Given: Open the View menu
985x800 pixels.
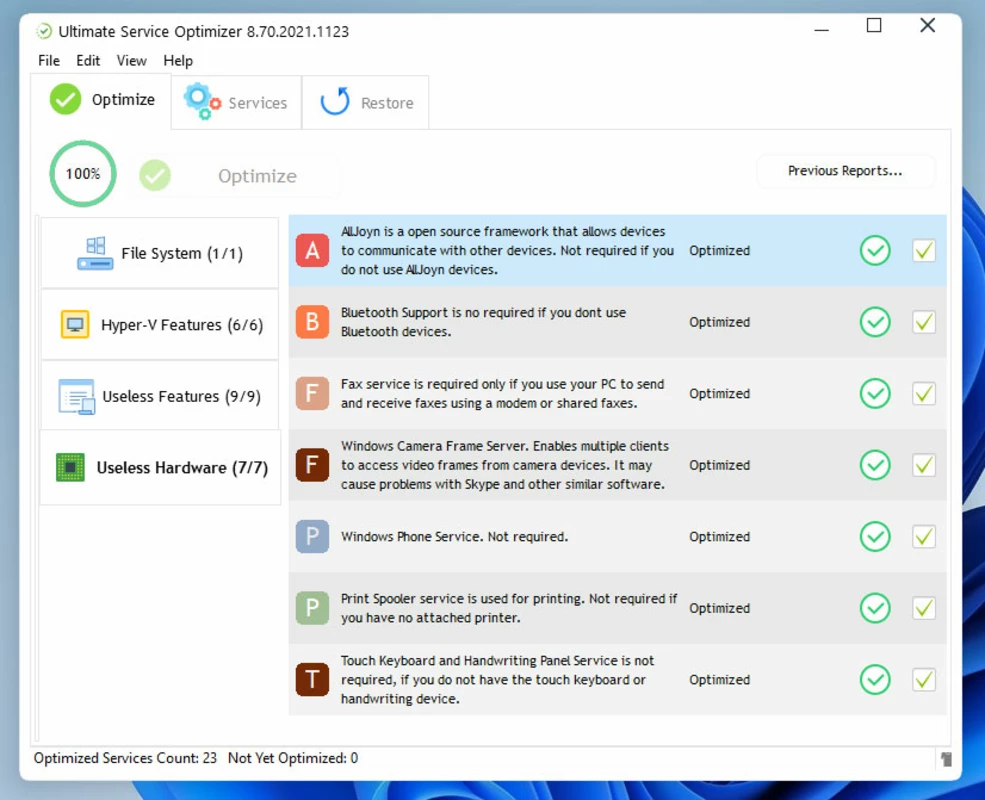Looking at the screenshot, I should pos(131,61).
